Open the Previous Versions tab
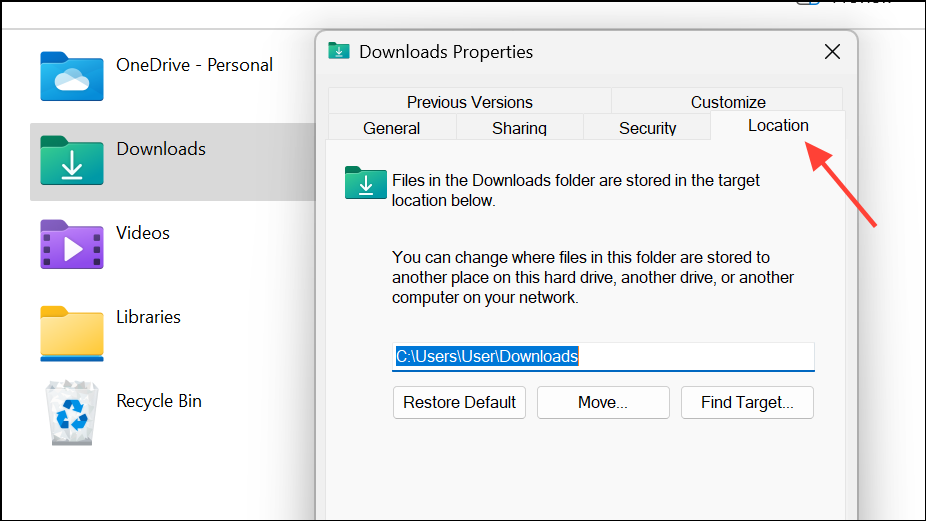 point(469,102)
